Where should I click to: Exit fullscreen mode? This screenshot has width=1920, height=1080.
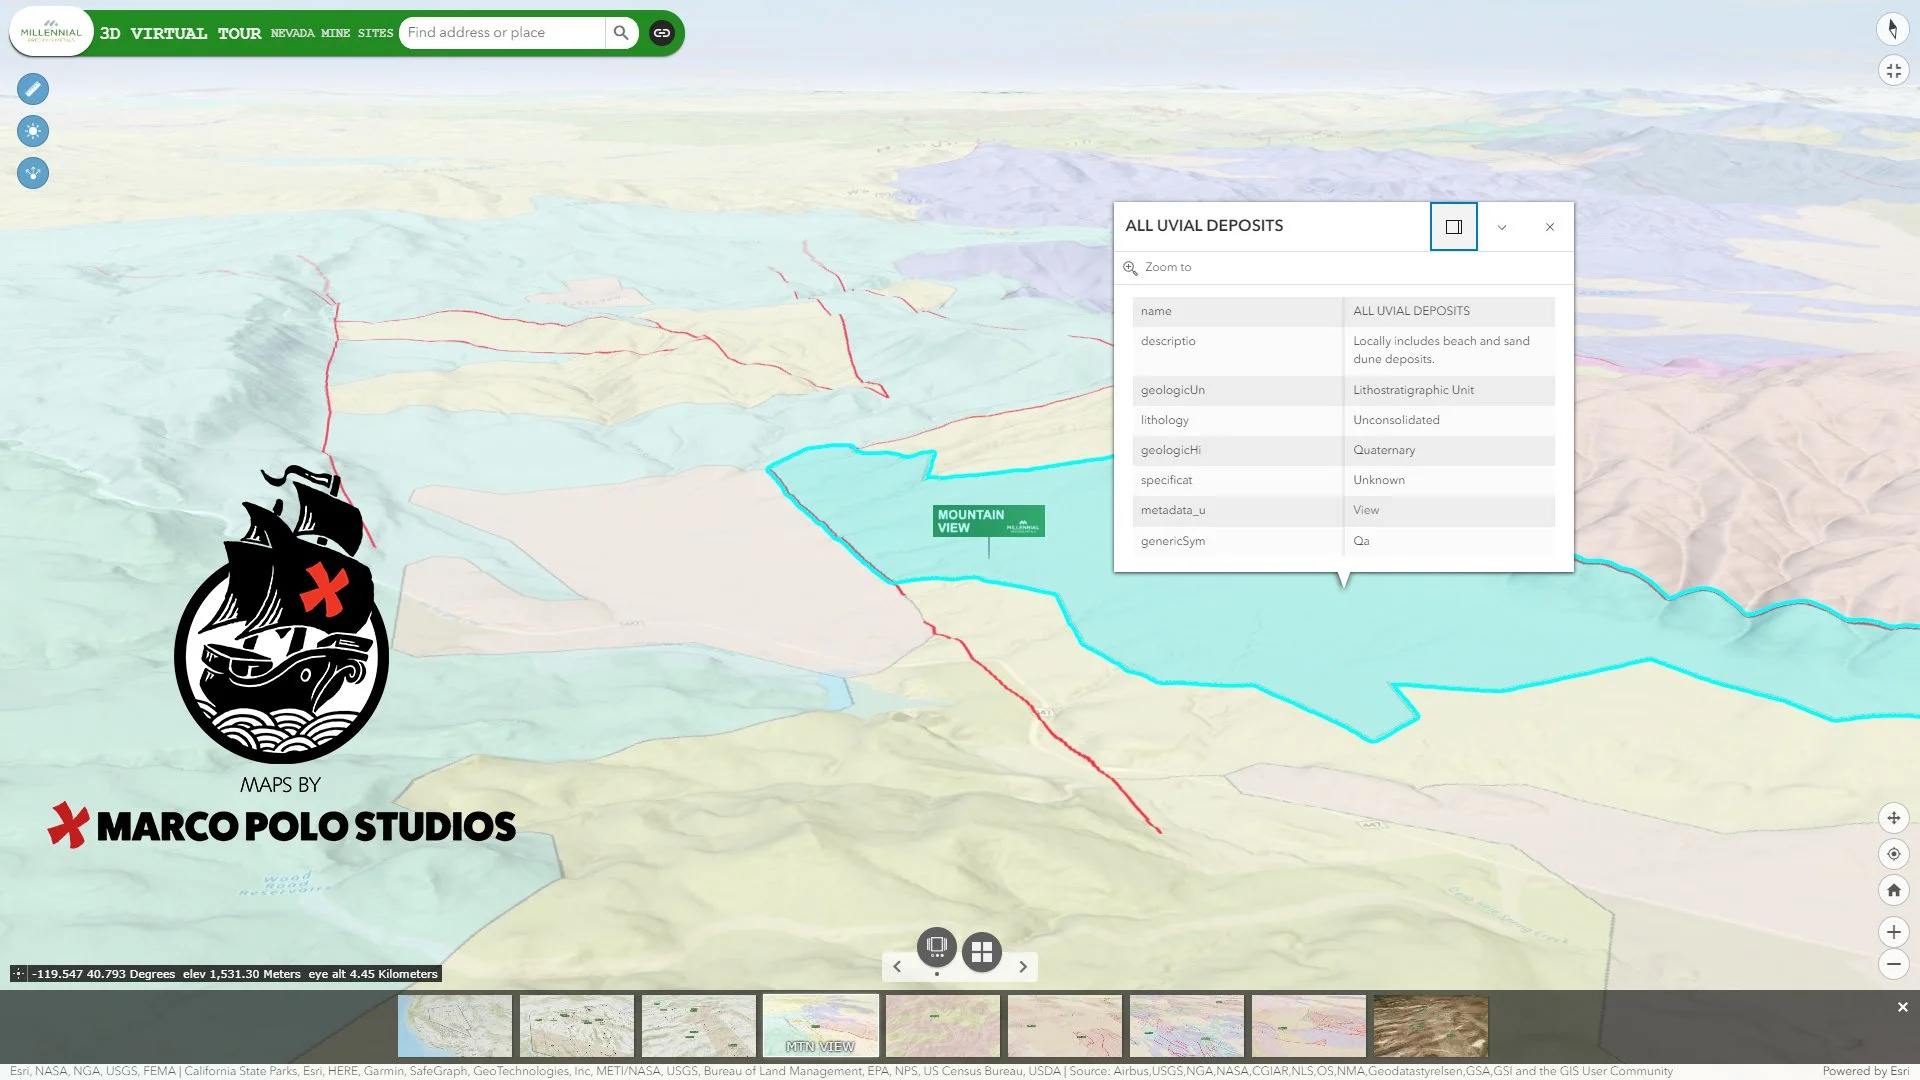1893,71
